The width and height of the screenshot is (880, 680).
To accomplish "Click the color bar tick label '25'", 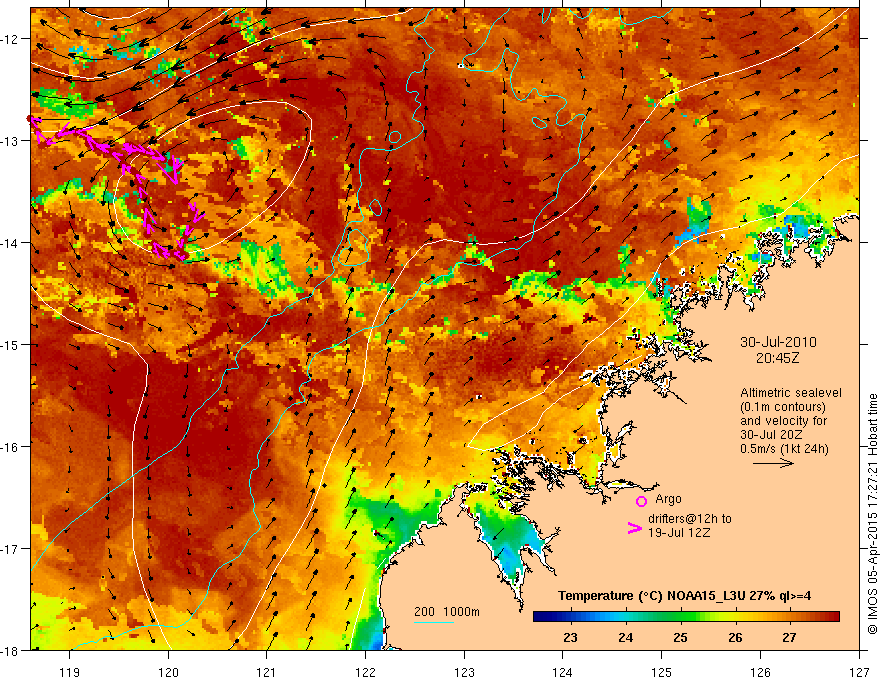I will (x=680, y=638).
